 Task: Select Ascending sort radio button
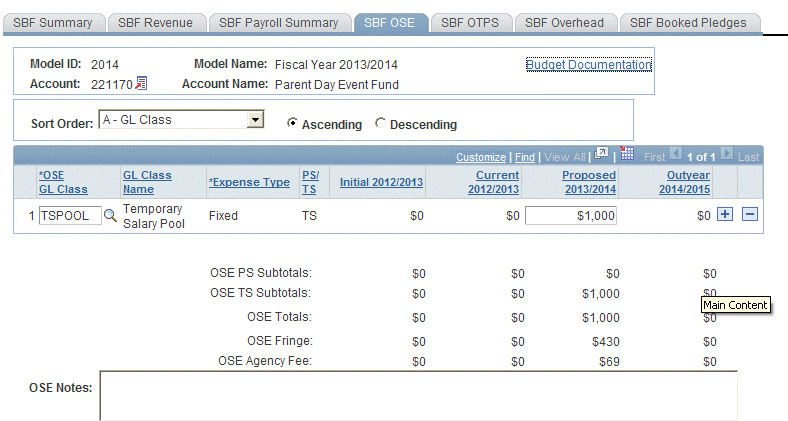(292, 124)
